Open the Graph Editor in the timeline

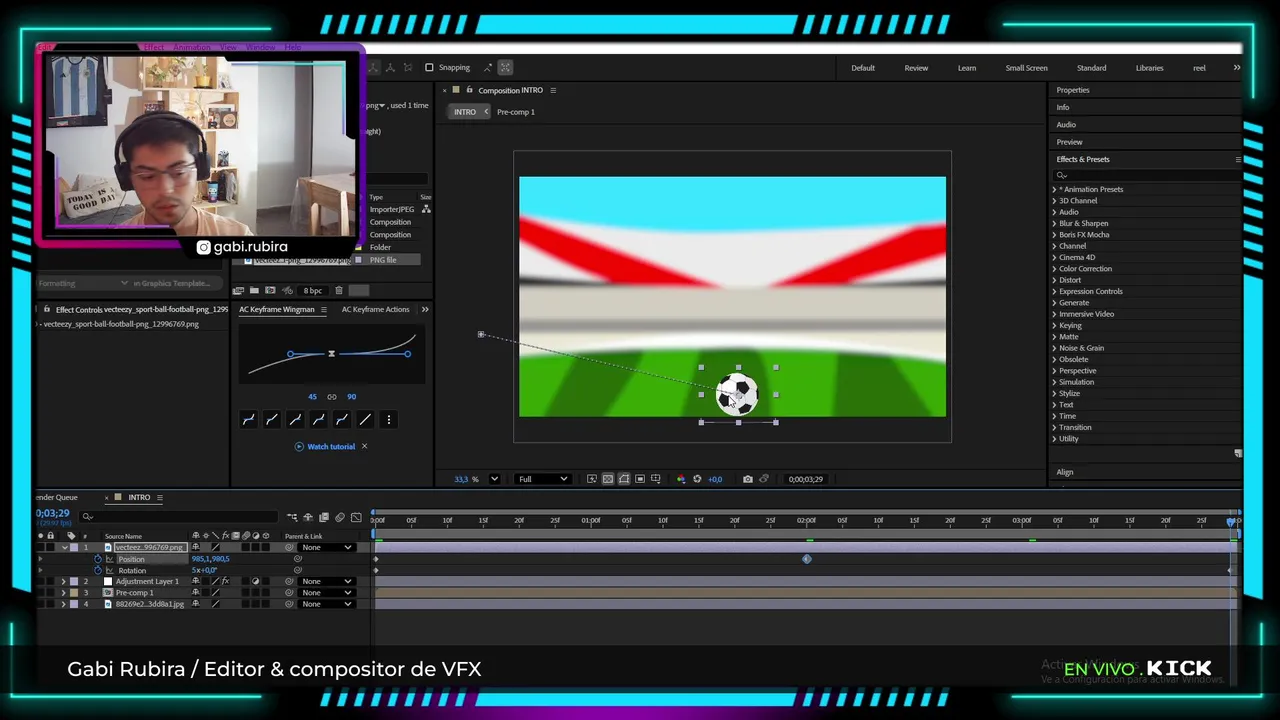click(356, 517)
